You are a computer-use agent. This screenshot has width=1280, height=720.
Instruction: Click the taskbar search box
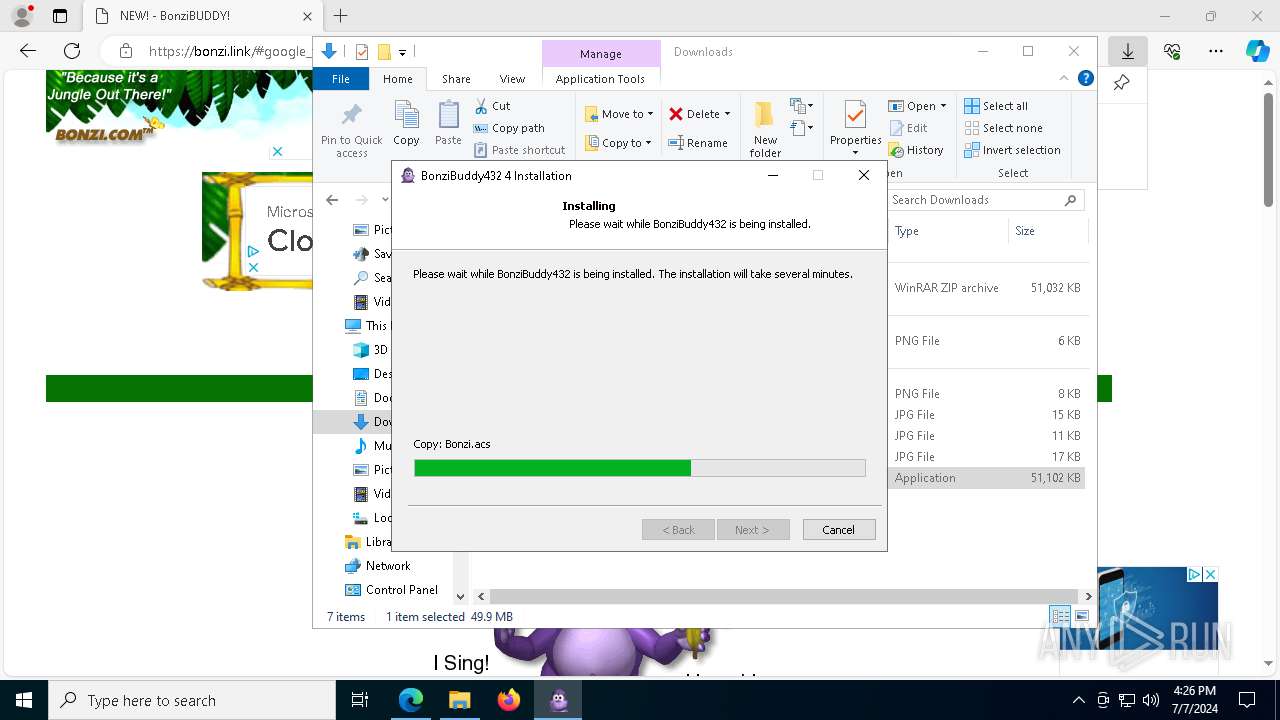coord(192,701)
